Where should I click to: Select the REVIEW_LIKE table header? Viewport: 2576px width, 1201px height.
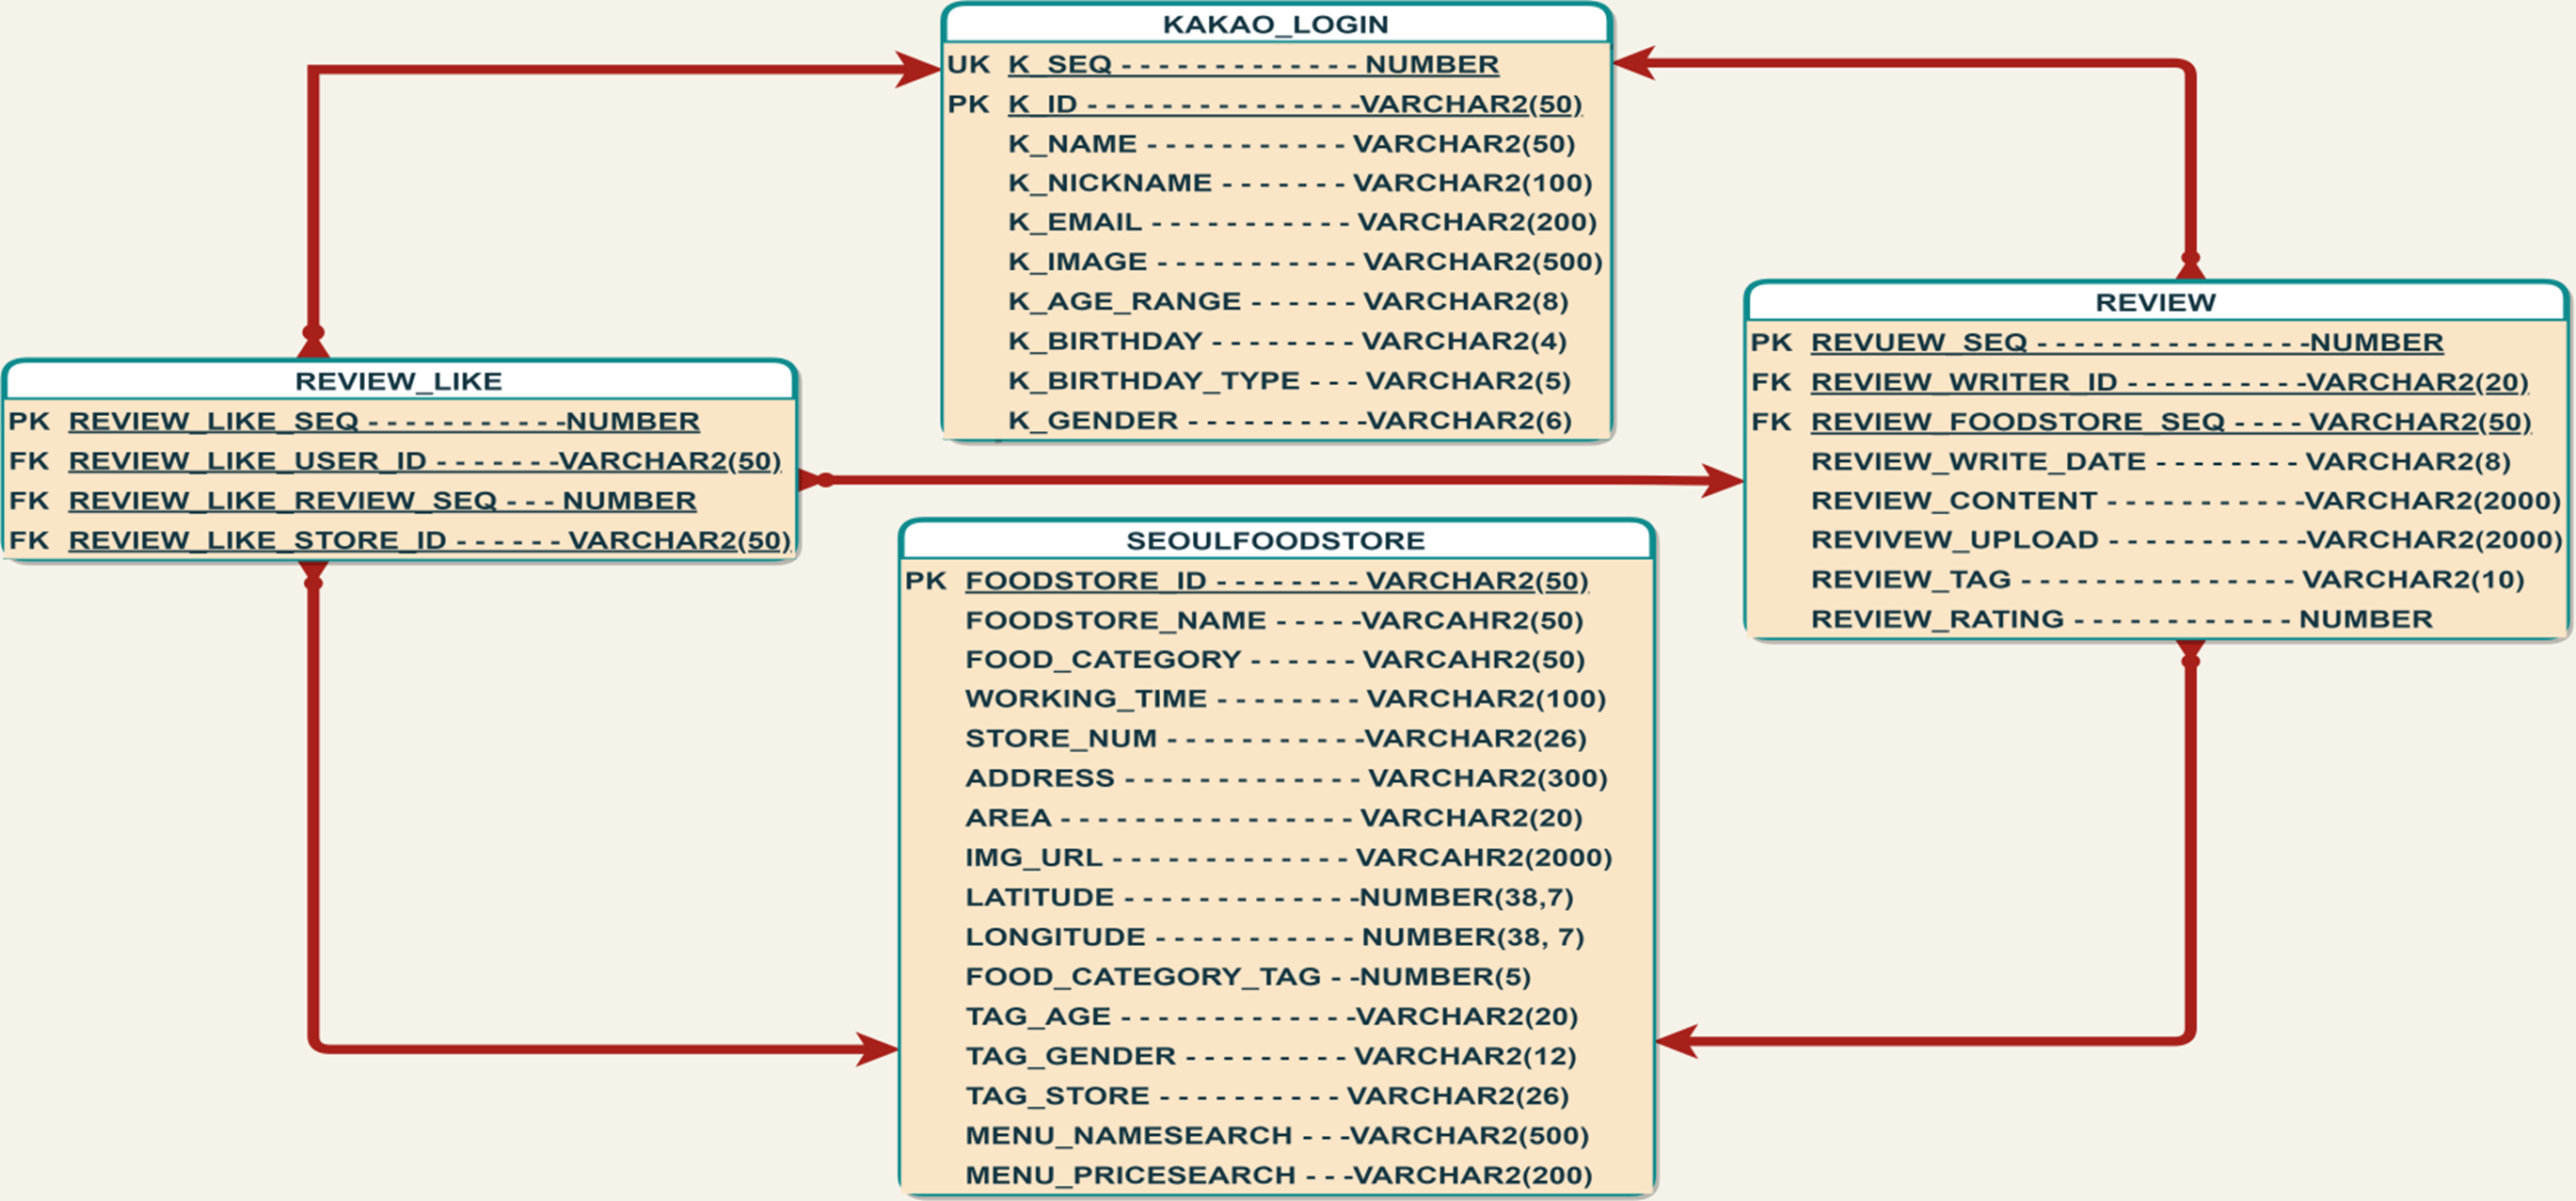(x=398, y=381)
